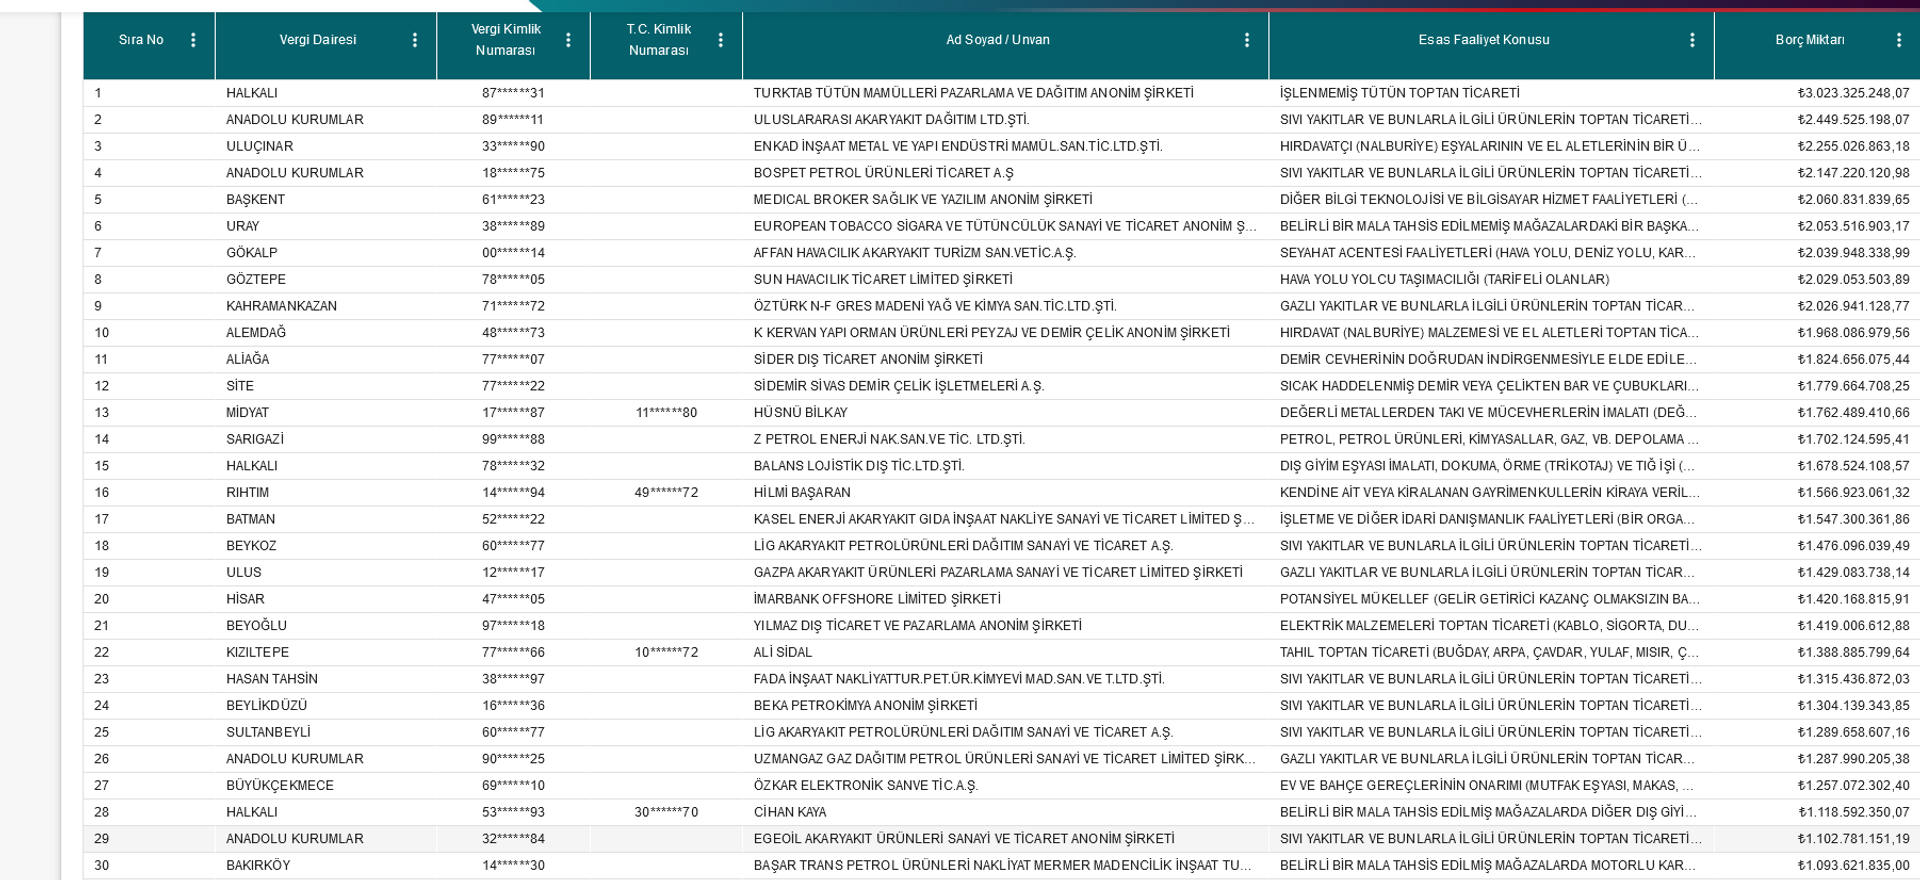1920x880 pixels.
Task: Select the BÜYÜKÇEKMECE tax office cell
Action: click(x=326, y=786)
